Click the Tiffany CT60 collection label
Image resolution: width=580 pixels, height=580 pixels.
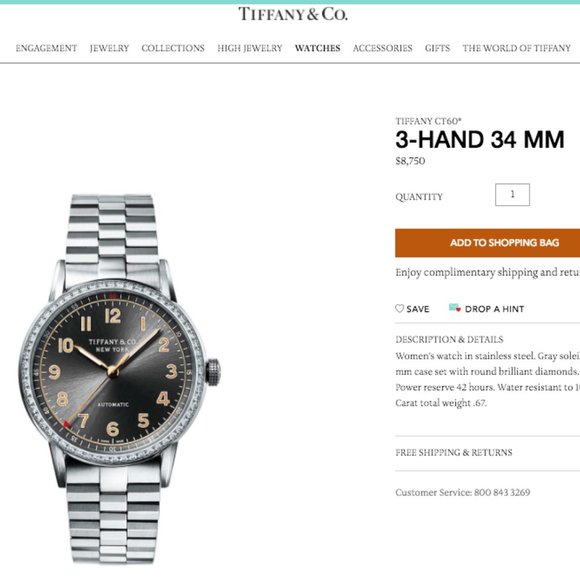click(x=428, y=121)
